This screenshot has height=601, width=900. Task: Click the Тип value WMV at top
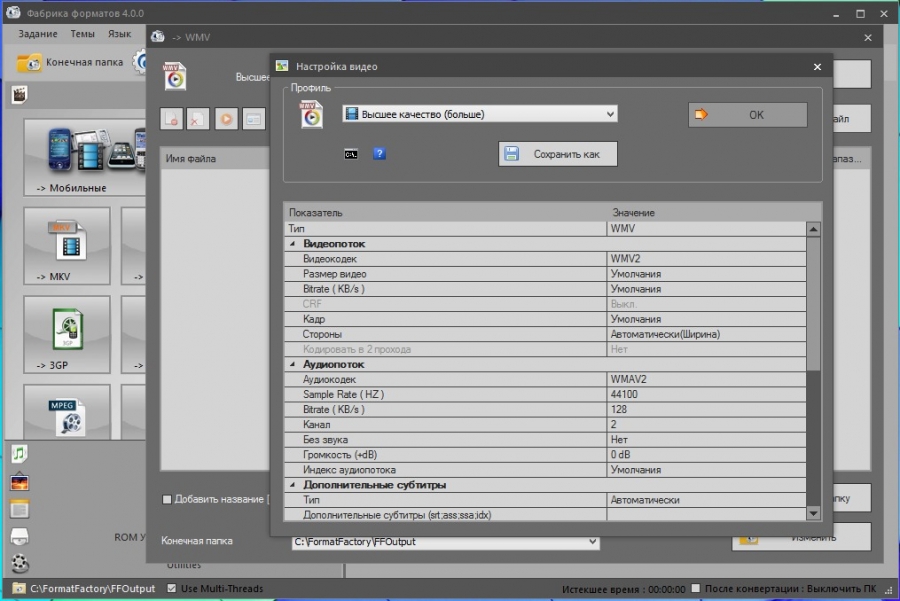click(706, 228)
